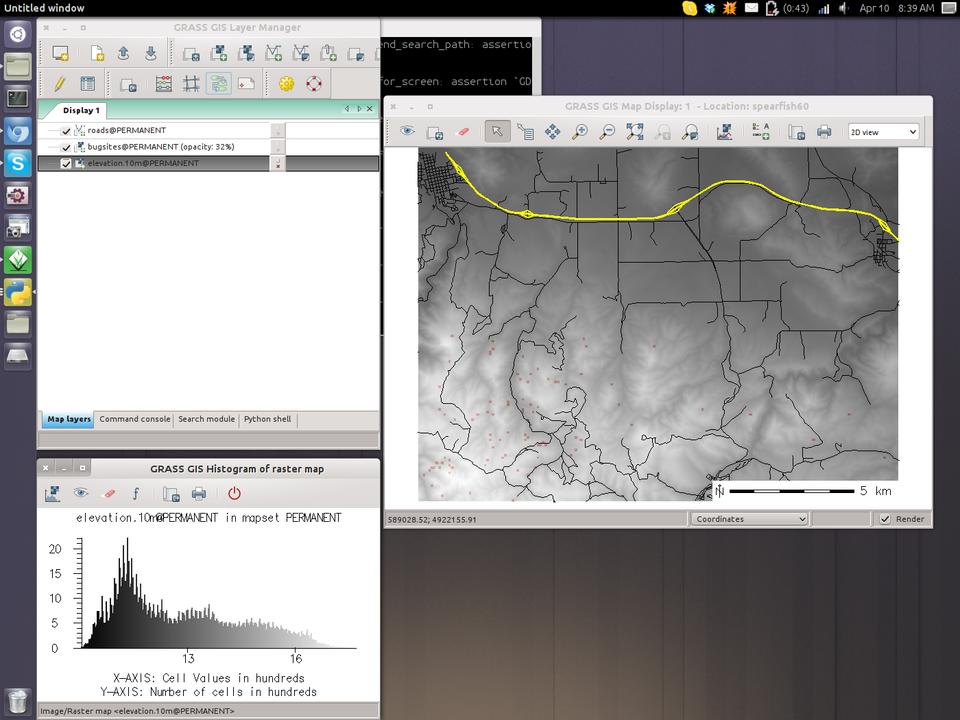Uncheck the roads@PERMANENT layer checkbox
This screenshot has width=960, height=720.
click(x=67, y=131)
